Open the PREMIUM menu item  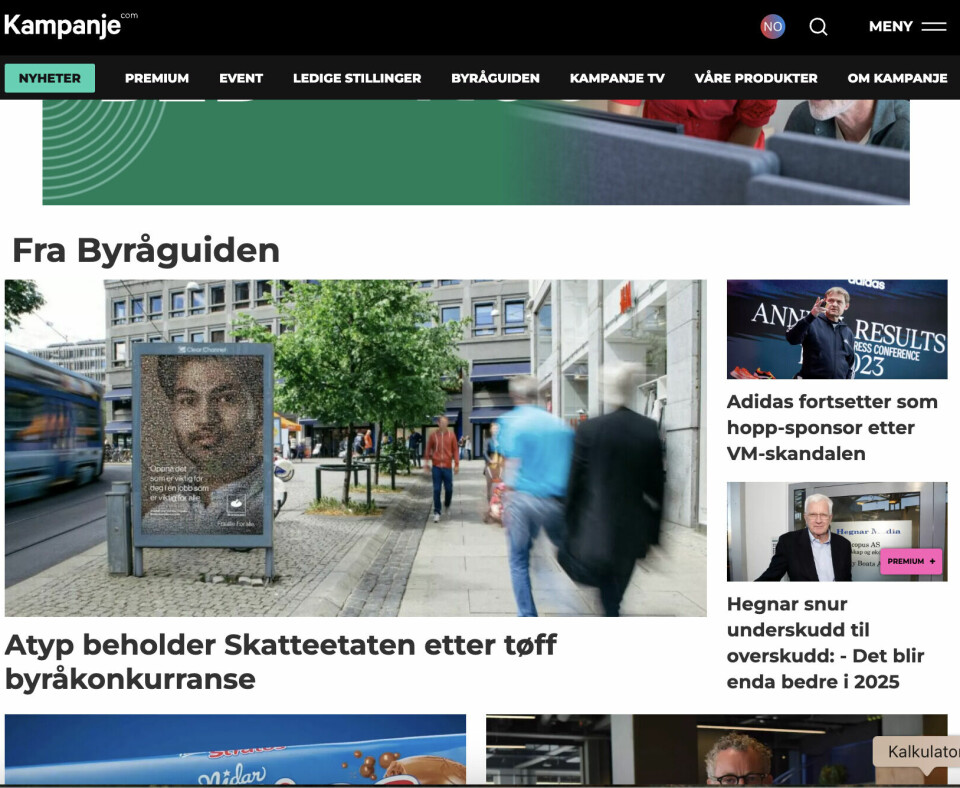[x=157, y=78]
